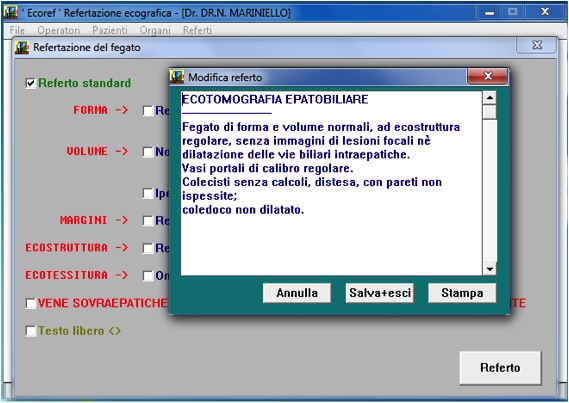569x403 pixels.
Task: Open the Organi menu
Action: pyautogui.click(x=155, y=30)
